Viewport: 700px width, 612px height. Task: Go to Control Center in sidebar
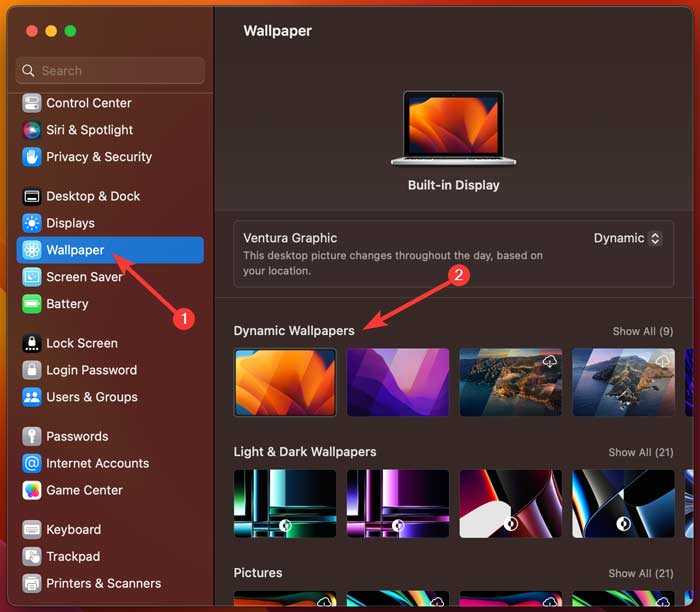coord(89,103)
